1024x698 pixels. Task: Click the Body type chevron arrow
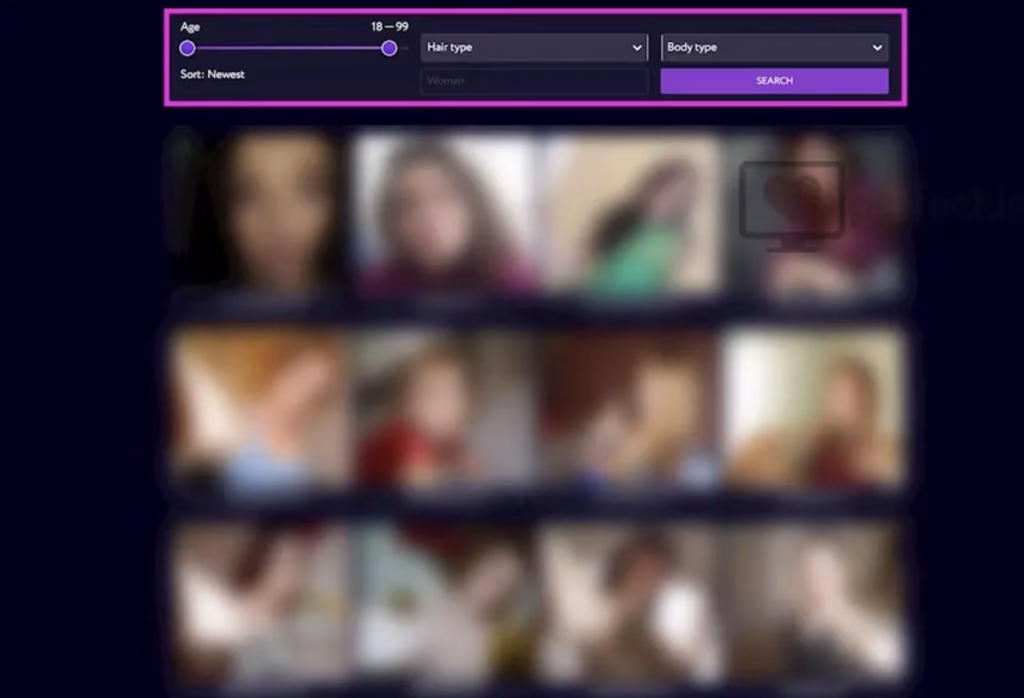tap(879, 47)
